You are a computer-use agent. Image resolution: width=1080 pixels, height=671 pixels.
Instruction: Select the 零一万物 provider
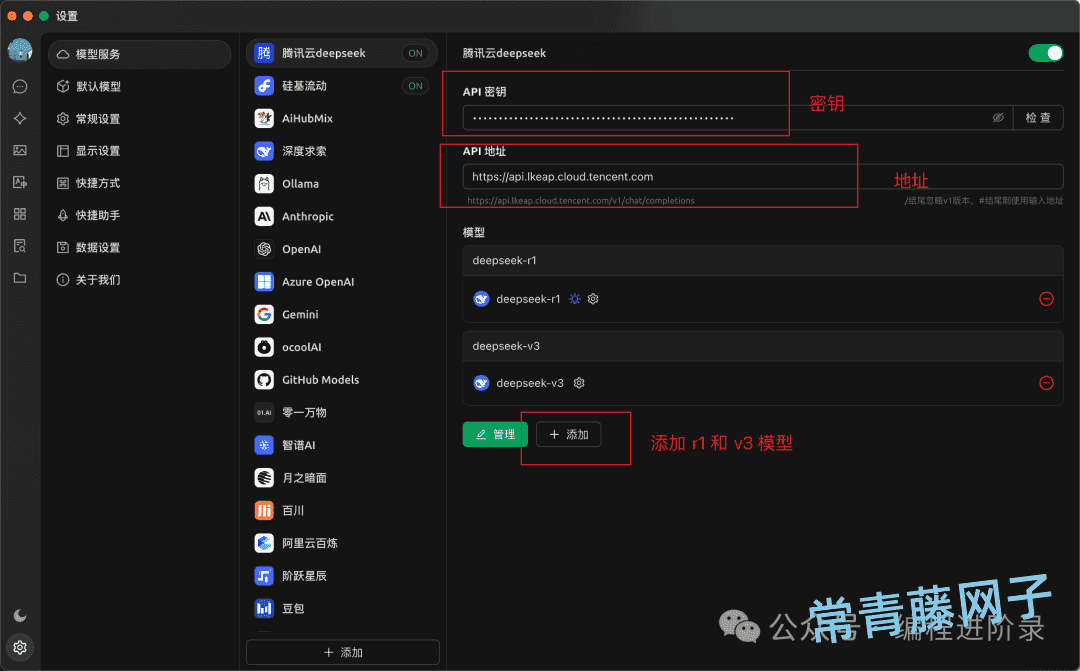click(x=342, y=413)
